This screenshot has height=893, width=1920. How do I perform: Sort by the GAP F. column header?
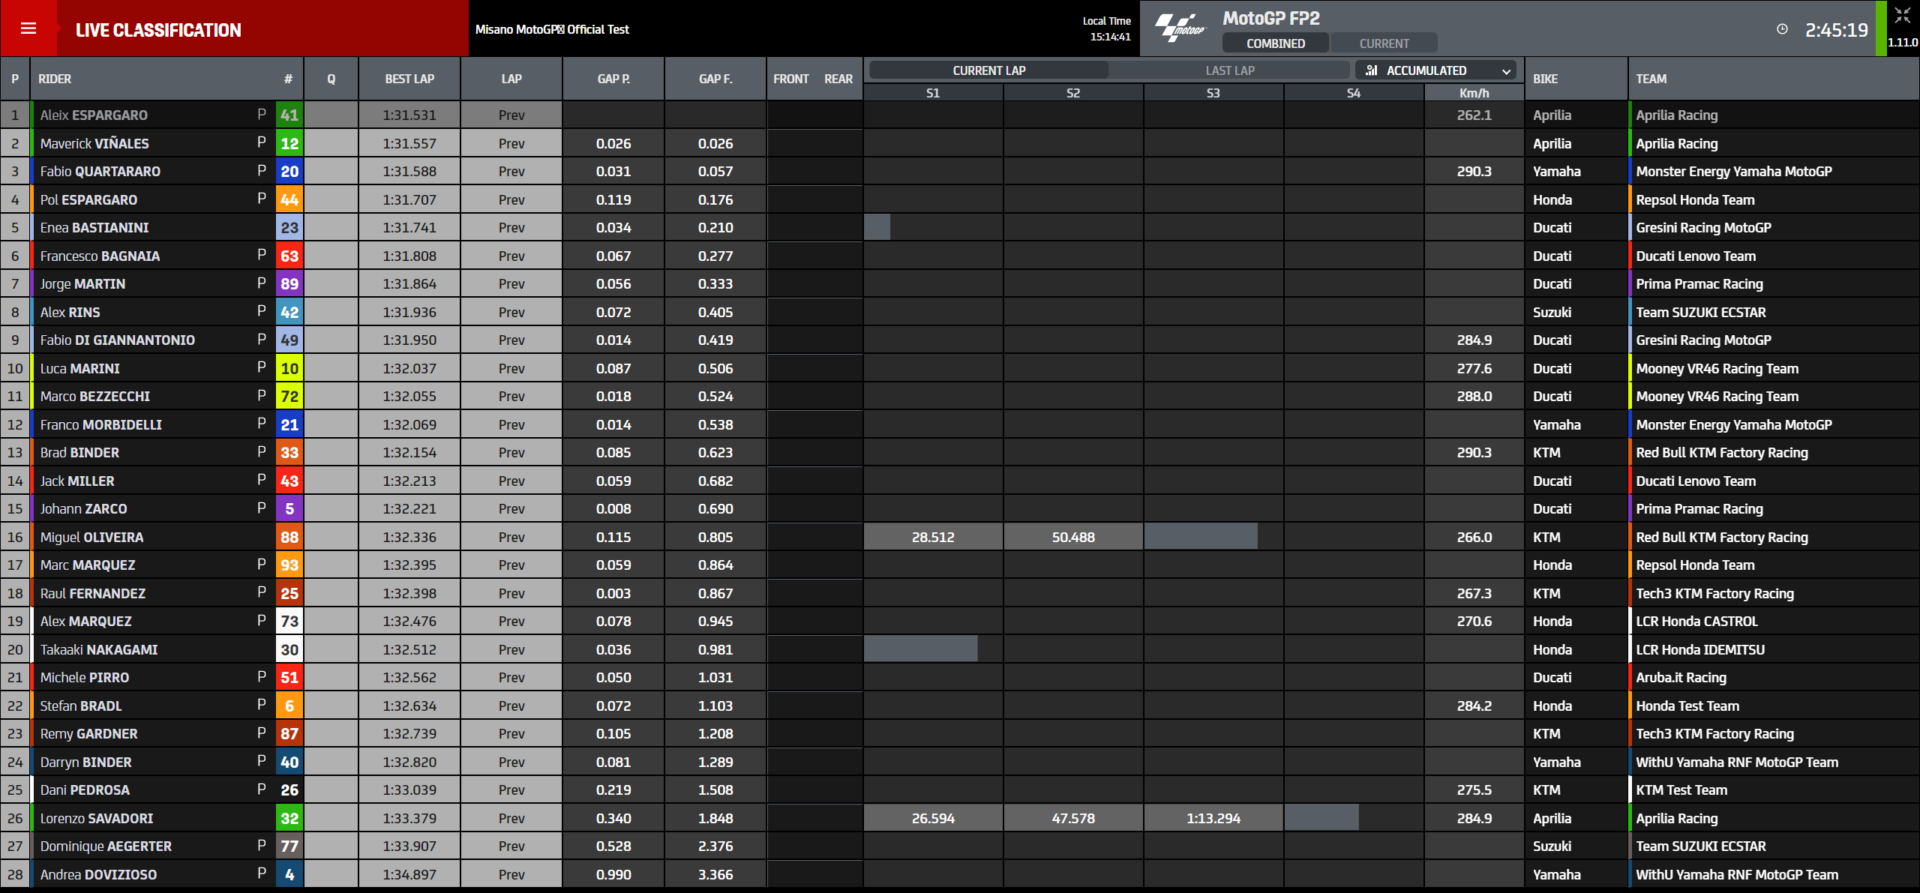(x=715, y=79)
